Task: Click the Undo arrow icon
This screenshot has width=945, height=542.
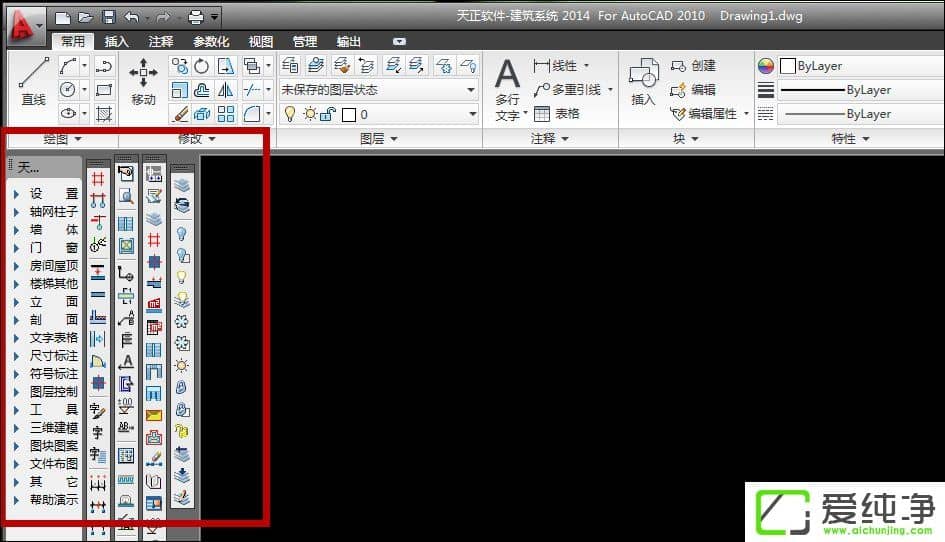Action: pos(131,17)
